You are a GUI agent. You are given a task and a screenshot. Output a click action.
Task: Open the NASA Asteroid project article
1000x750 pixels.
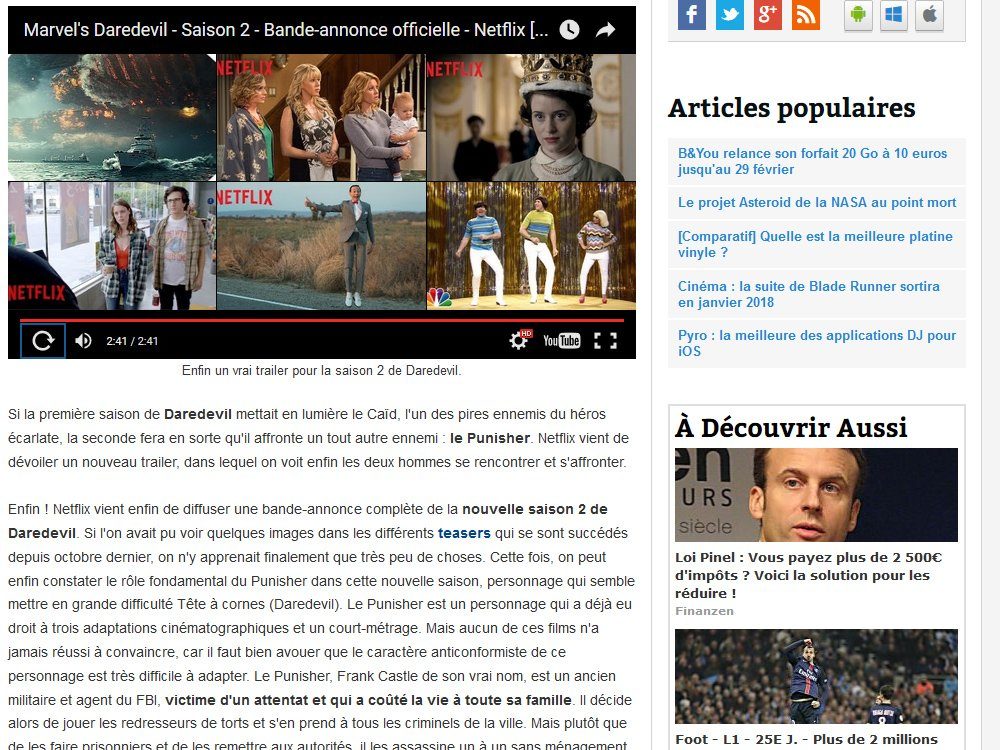pos(817,203)
